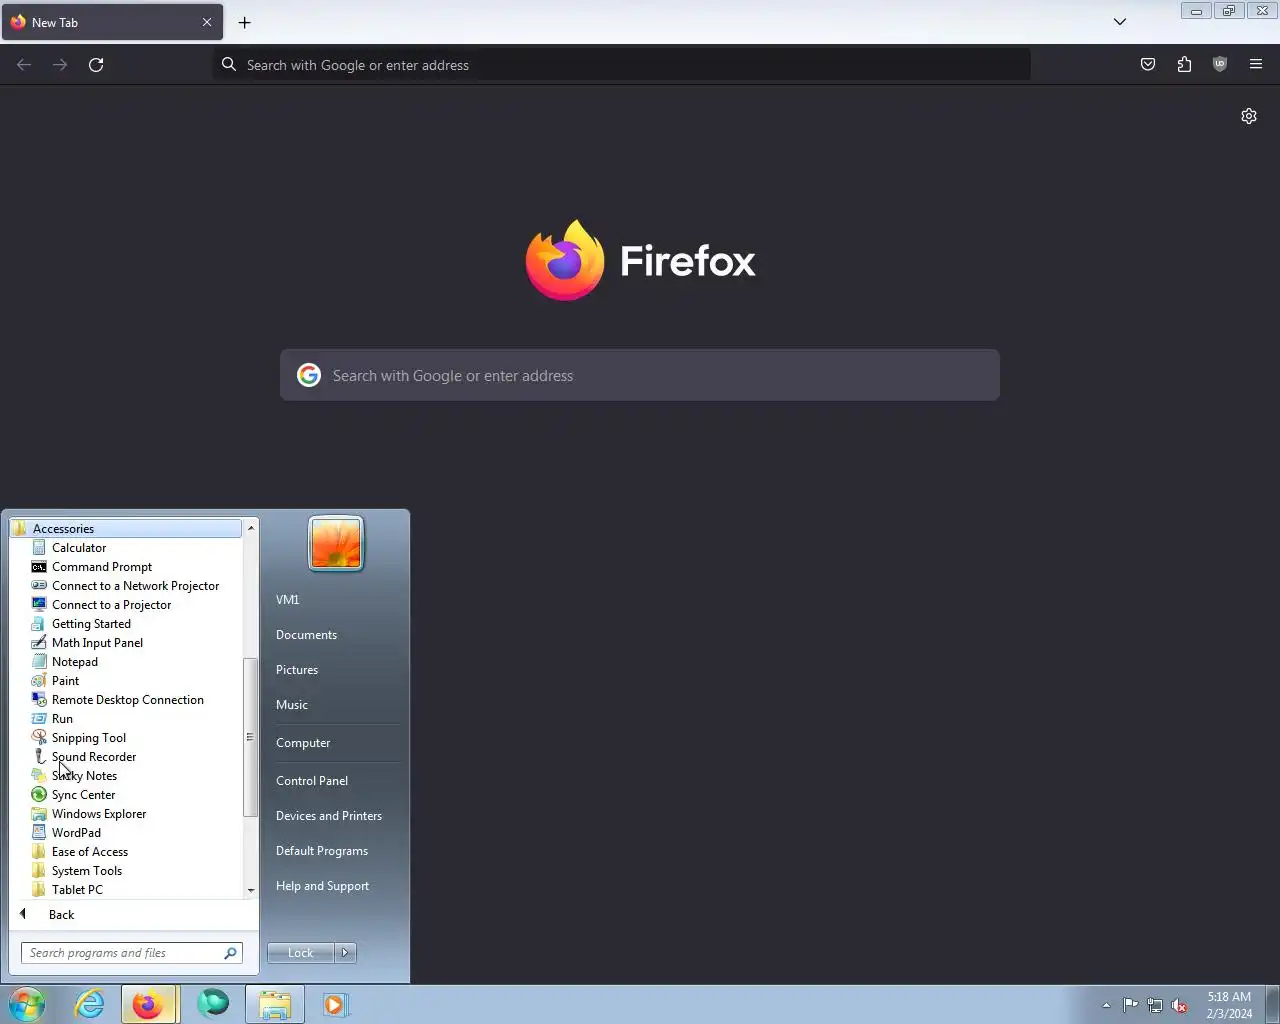
Task: Open the Firefox application menu
Action: 1256,65
